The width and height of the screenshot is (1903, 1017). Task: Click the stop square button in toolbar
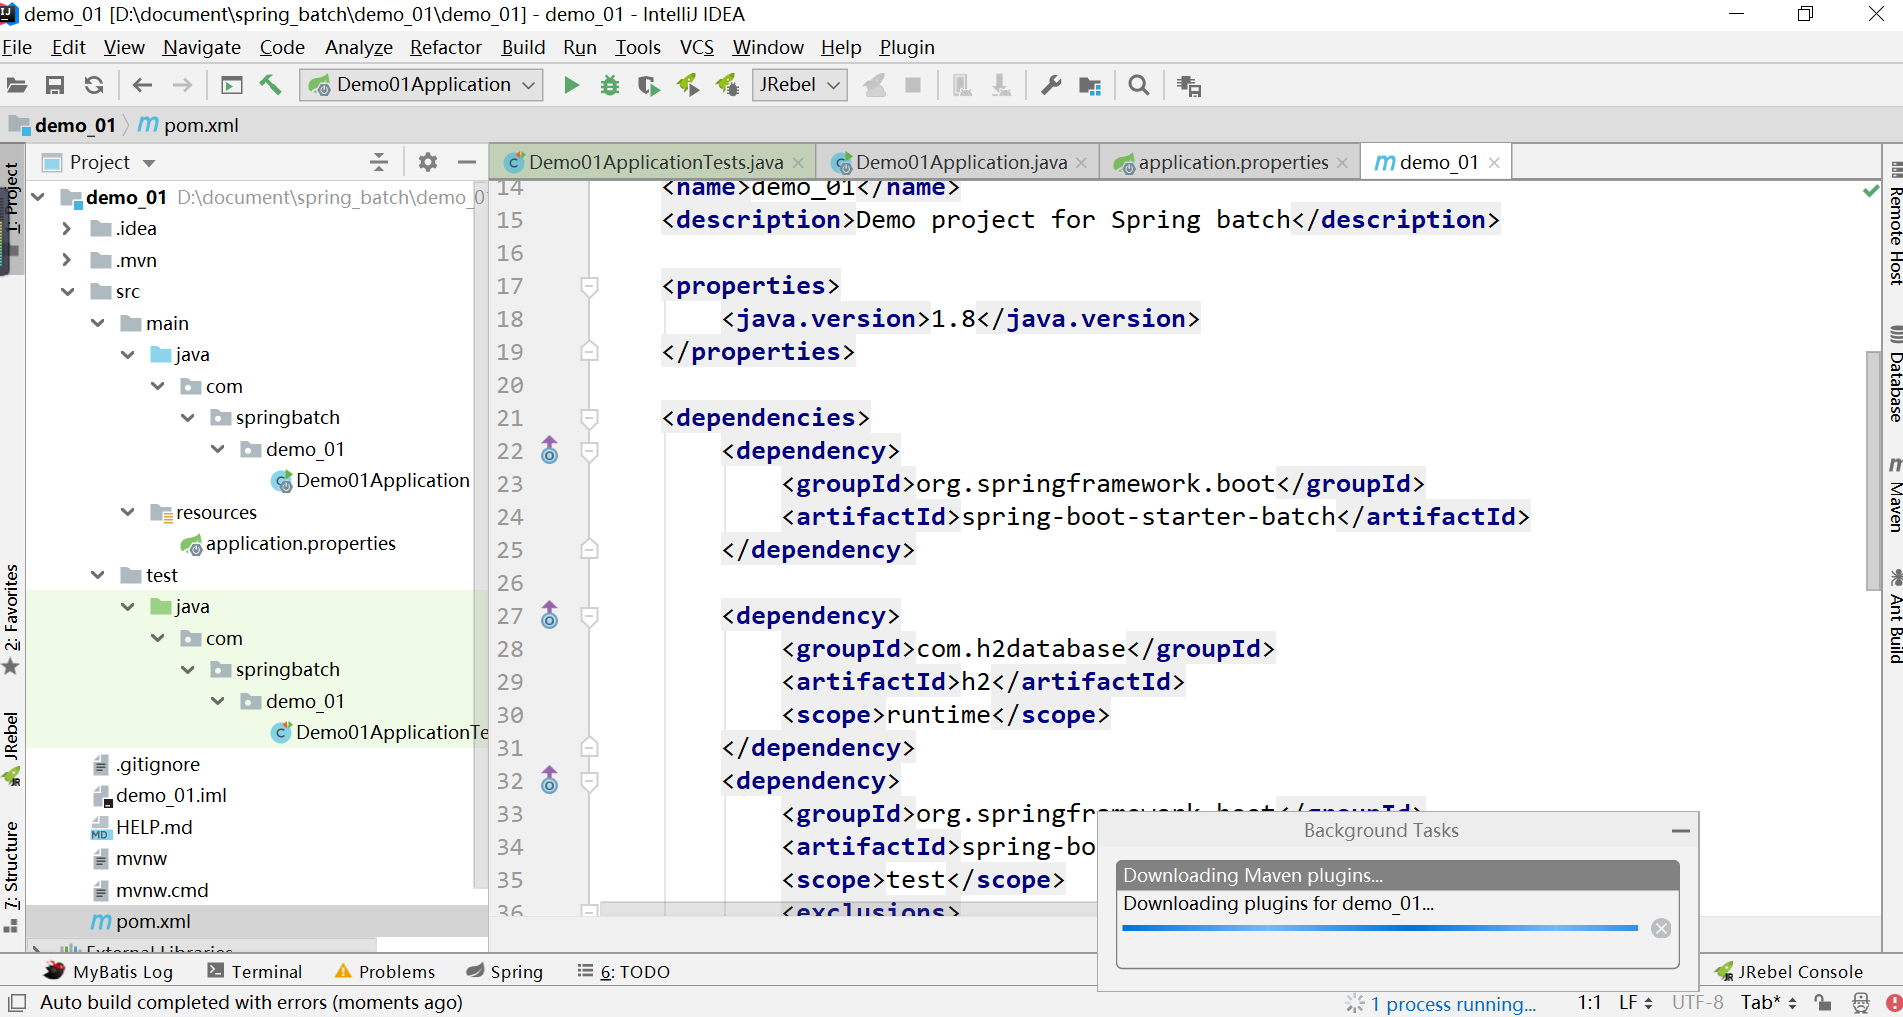pyautogui.click(x=912, y=86)
